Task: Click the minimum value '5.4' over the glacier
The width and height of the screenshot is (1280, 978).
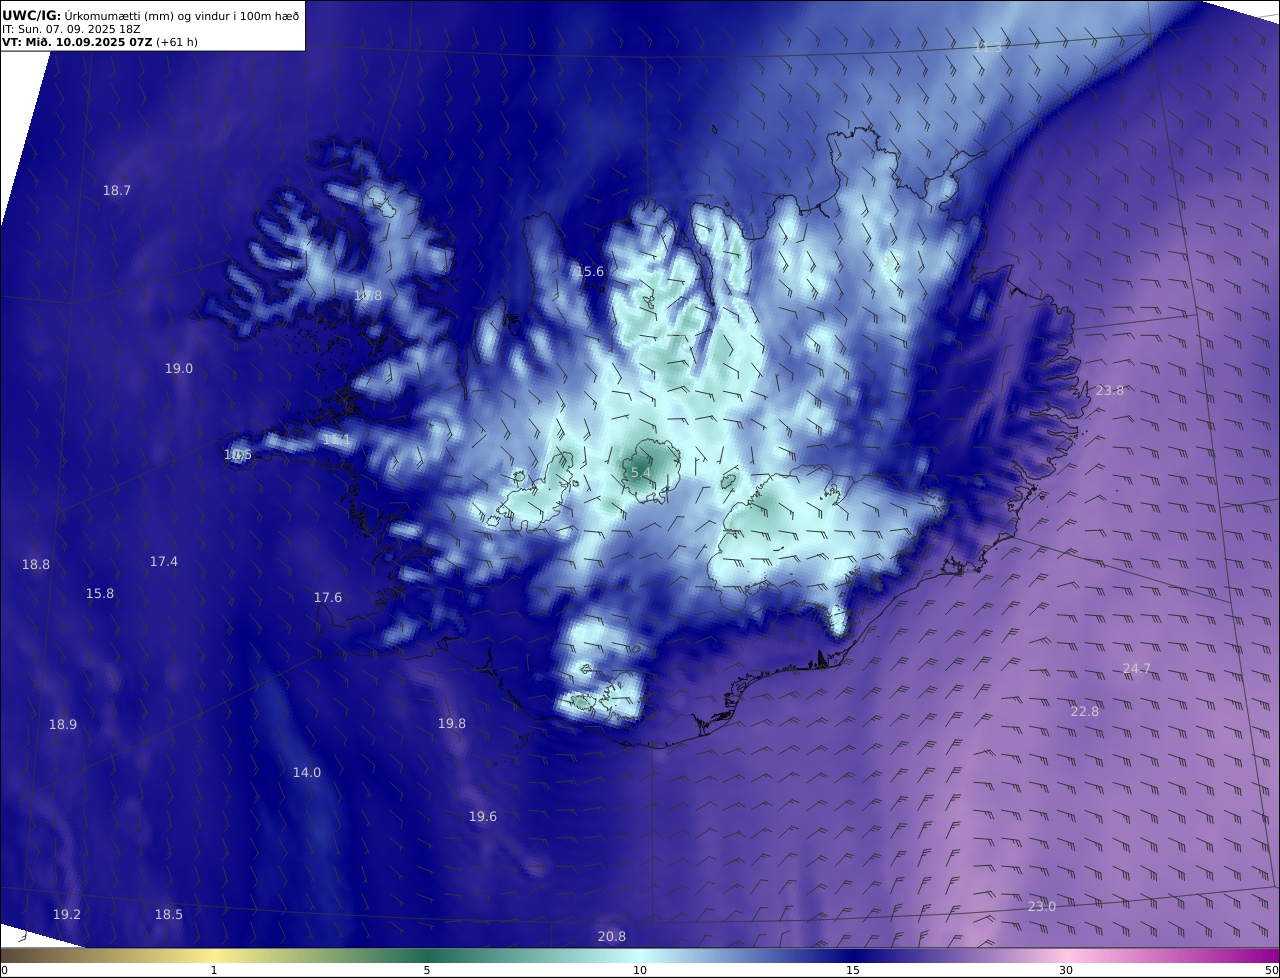Action: pos(641,472)
